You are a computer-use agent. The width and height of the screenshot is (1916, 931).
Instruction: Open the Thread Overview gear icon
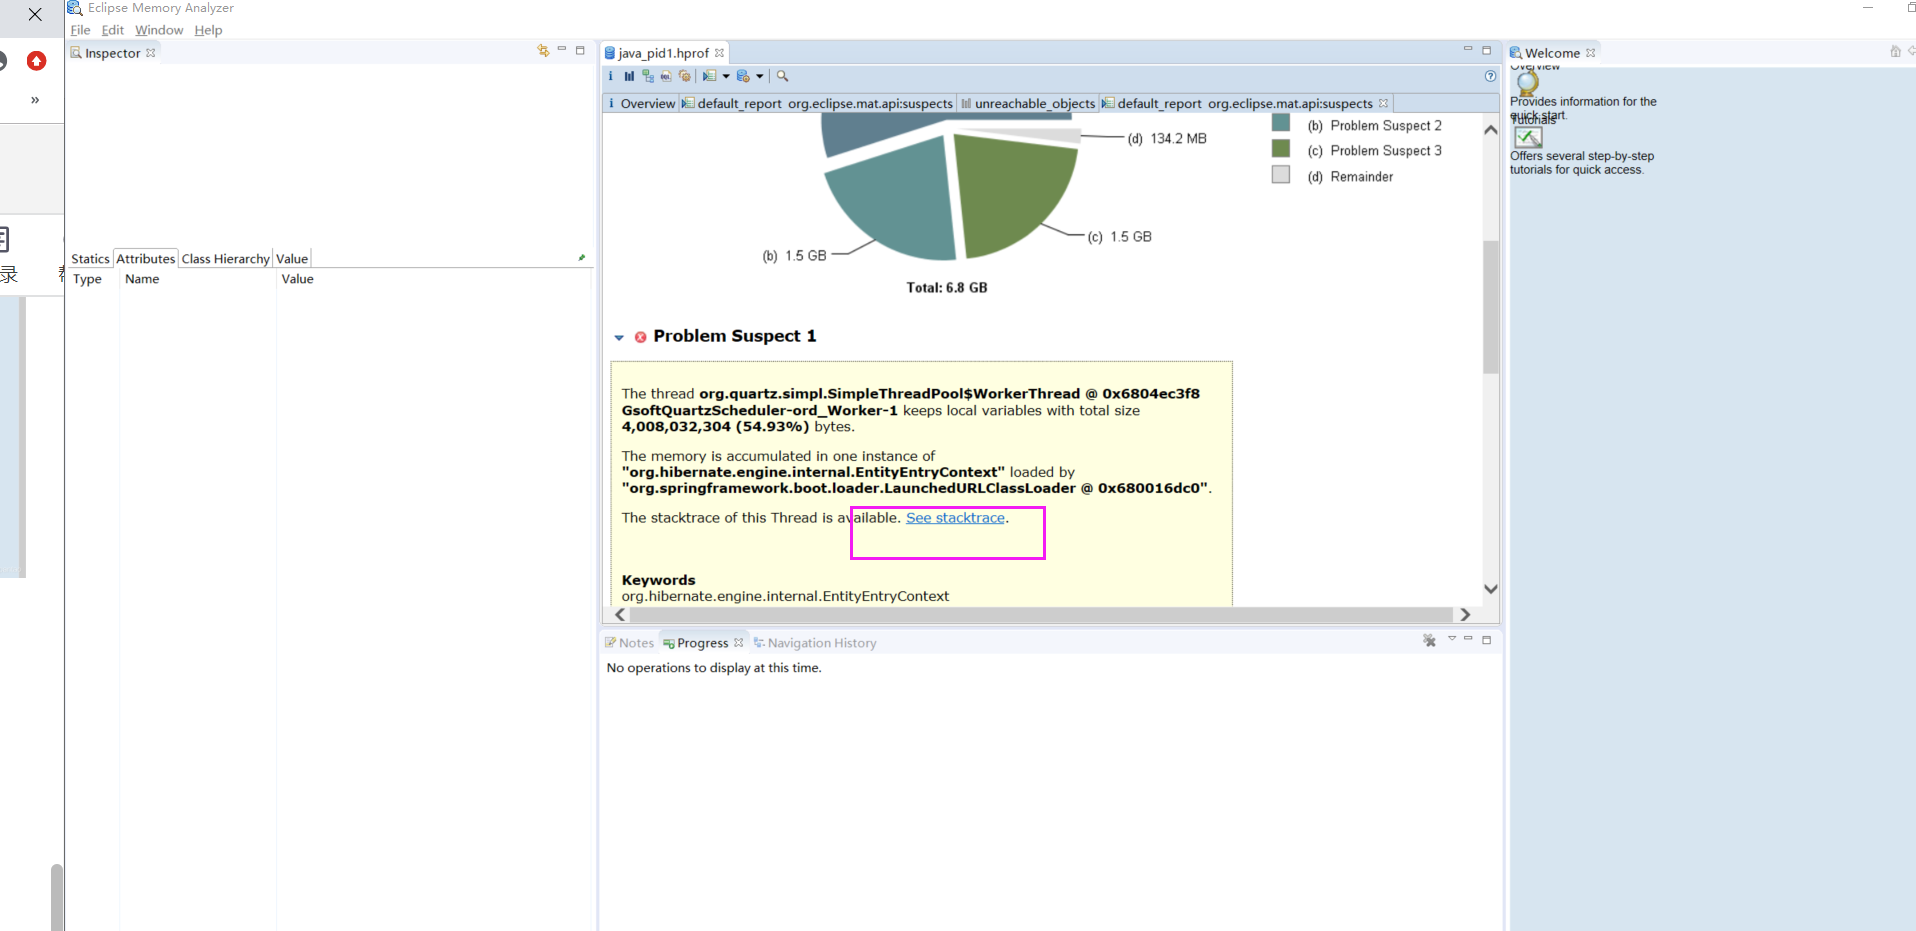click(685, 76)
